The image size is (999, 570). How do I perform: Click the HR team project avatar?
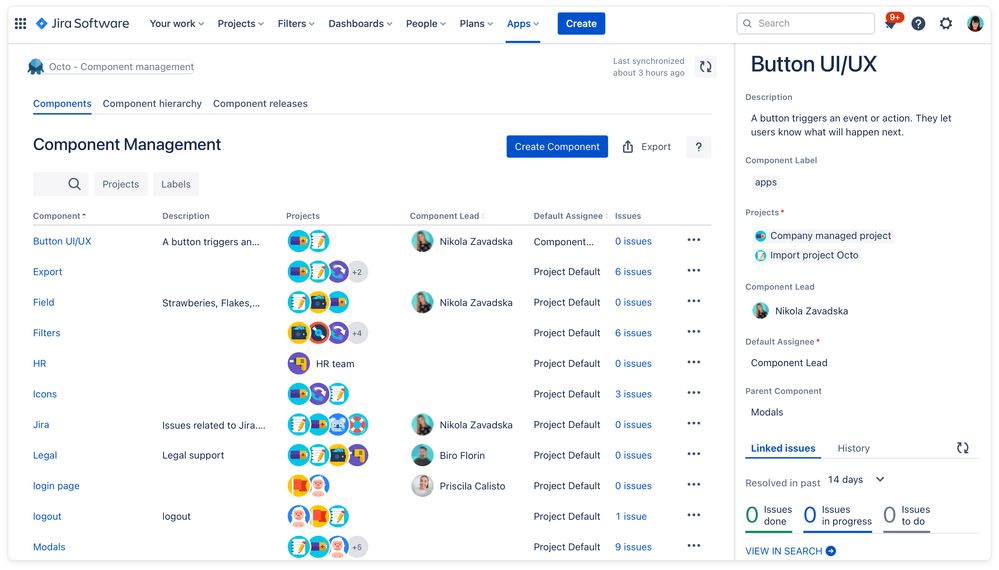(299, 363)
